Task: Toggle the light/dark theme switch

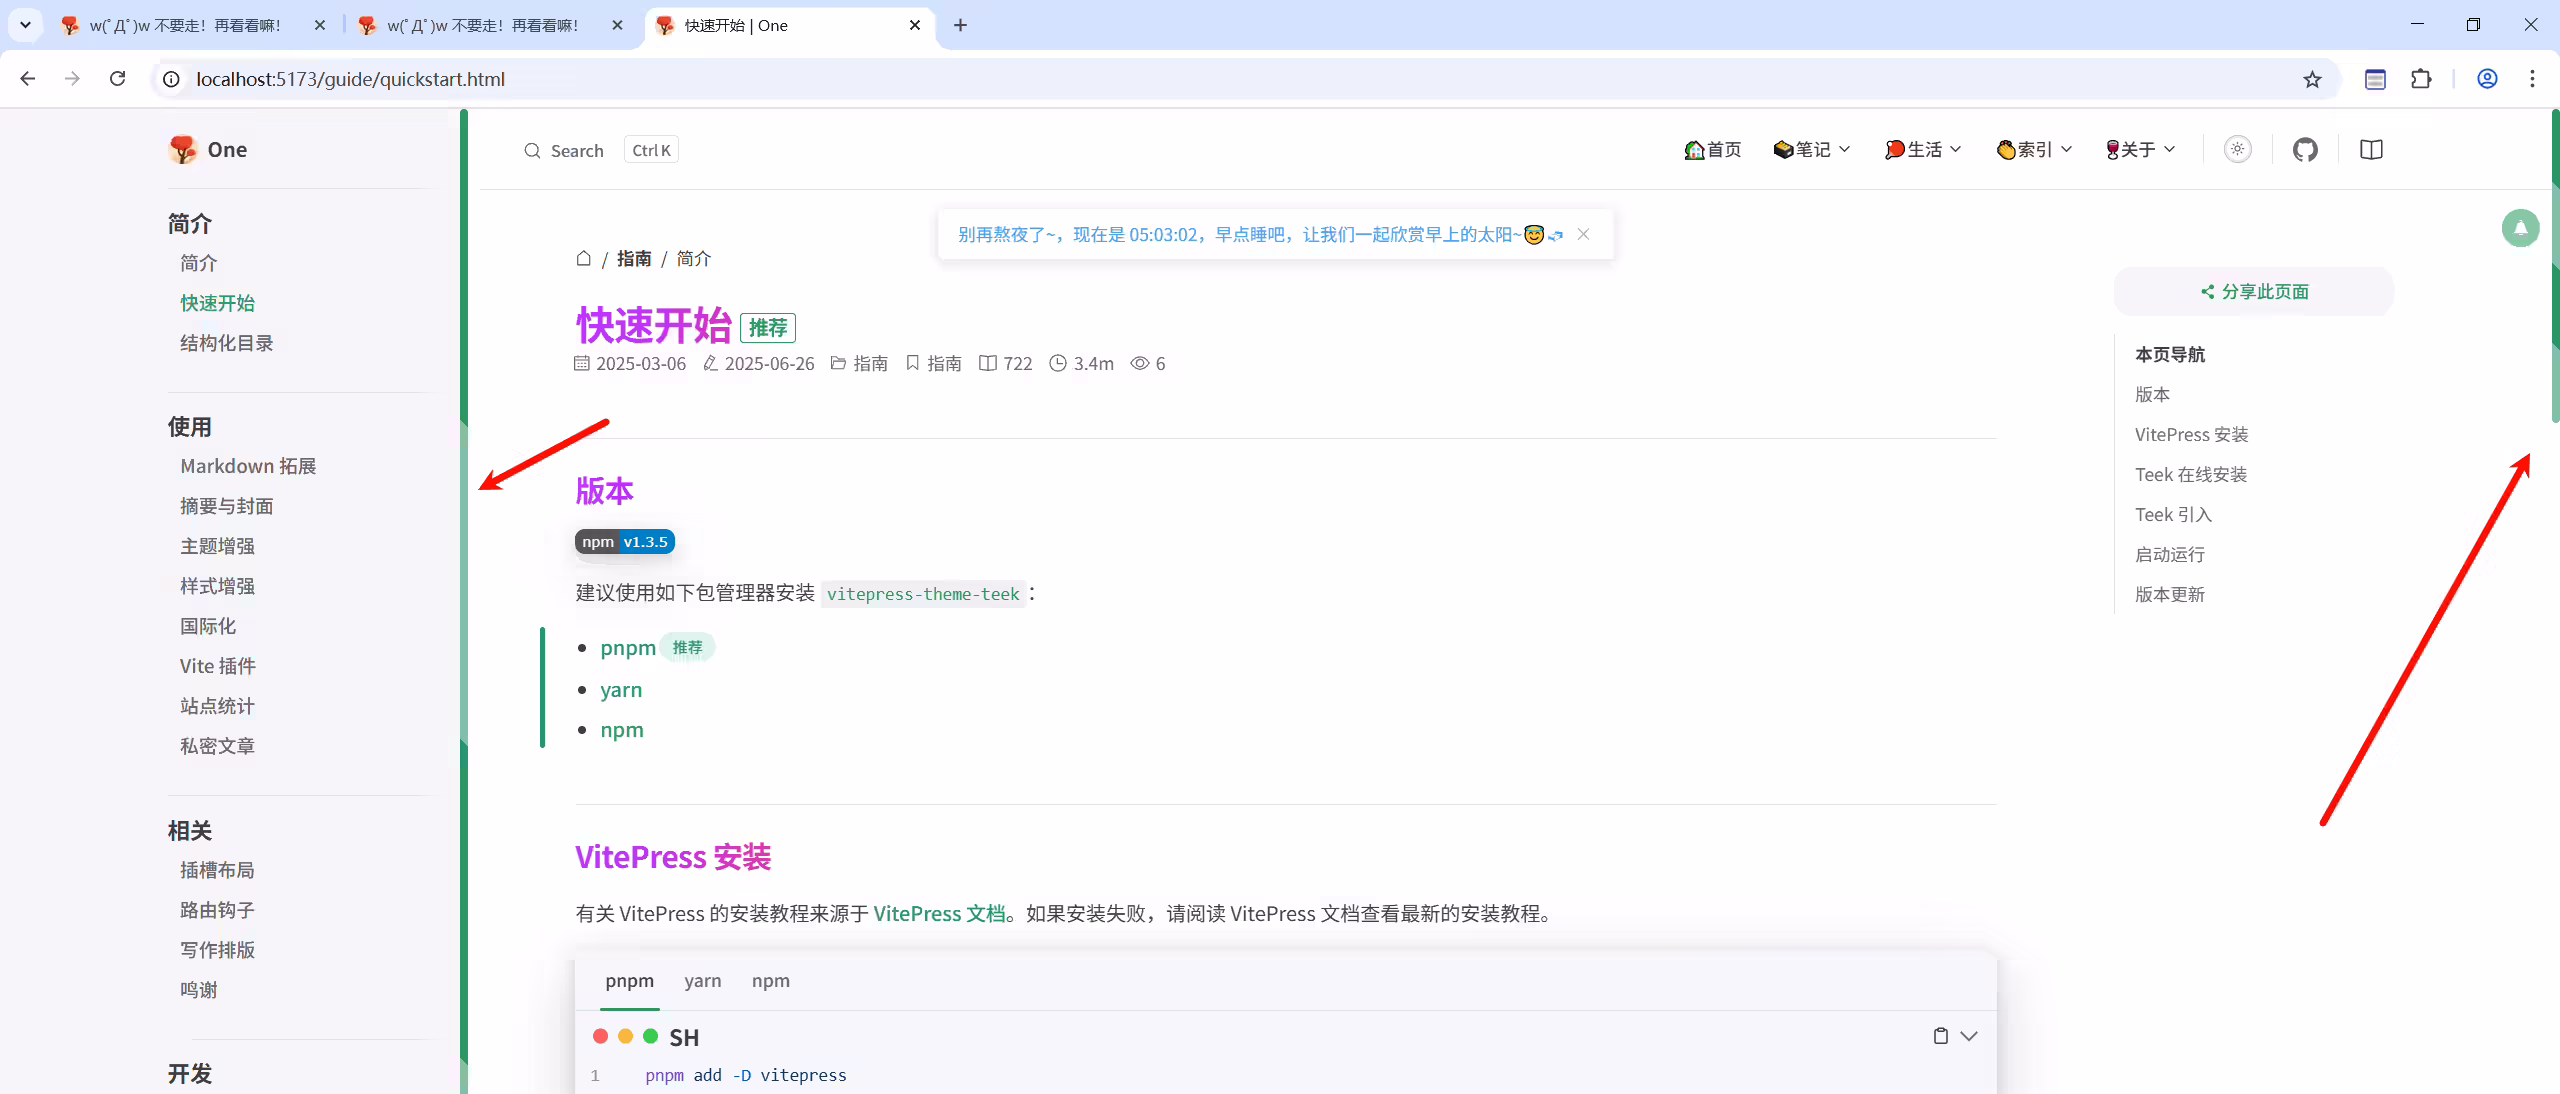Action: [2238, 150]
